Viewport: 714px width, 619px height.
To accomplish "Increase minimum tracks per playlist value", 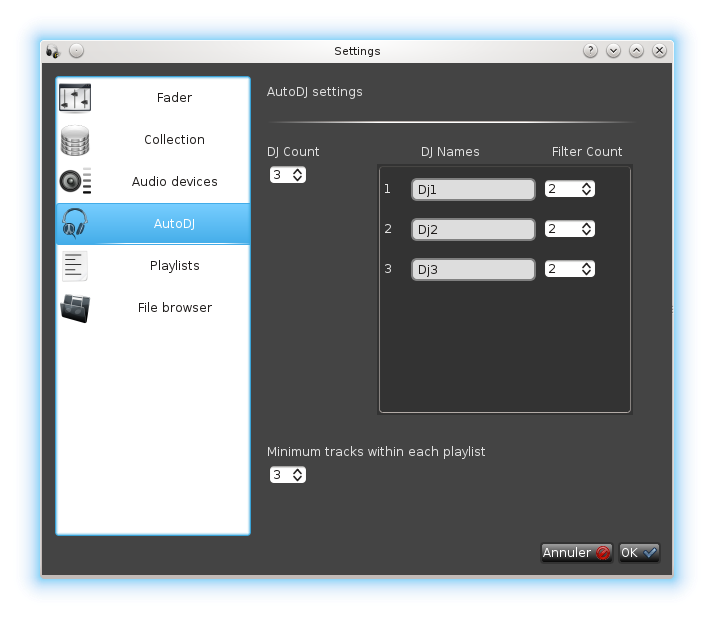I will tap(297, 471).
